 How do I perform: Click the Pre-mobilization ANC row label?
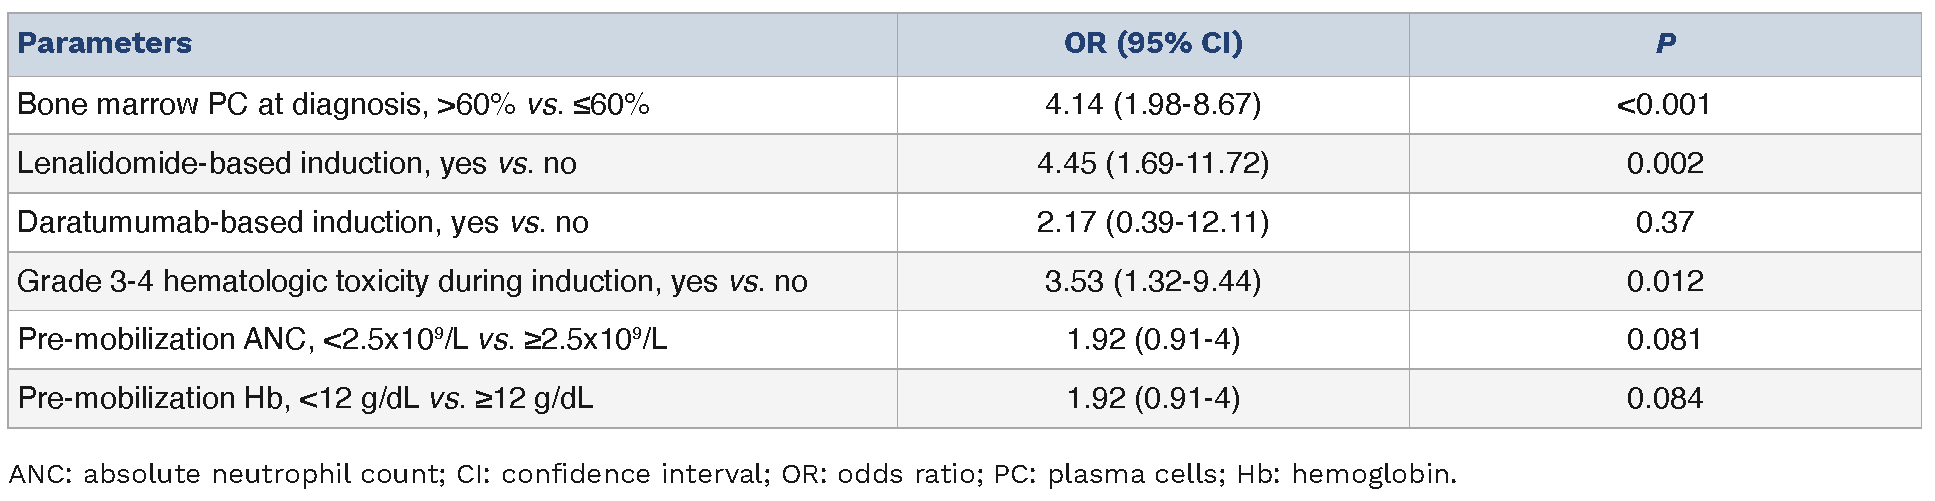pos(342,340)
